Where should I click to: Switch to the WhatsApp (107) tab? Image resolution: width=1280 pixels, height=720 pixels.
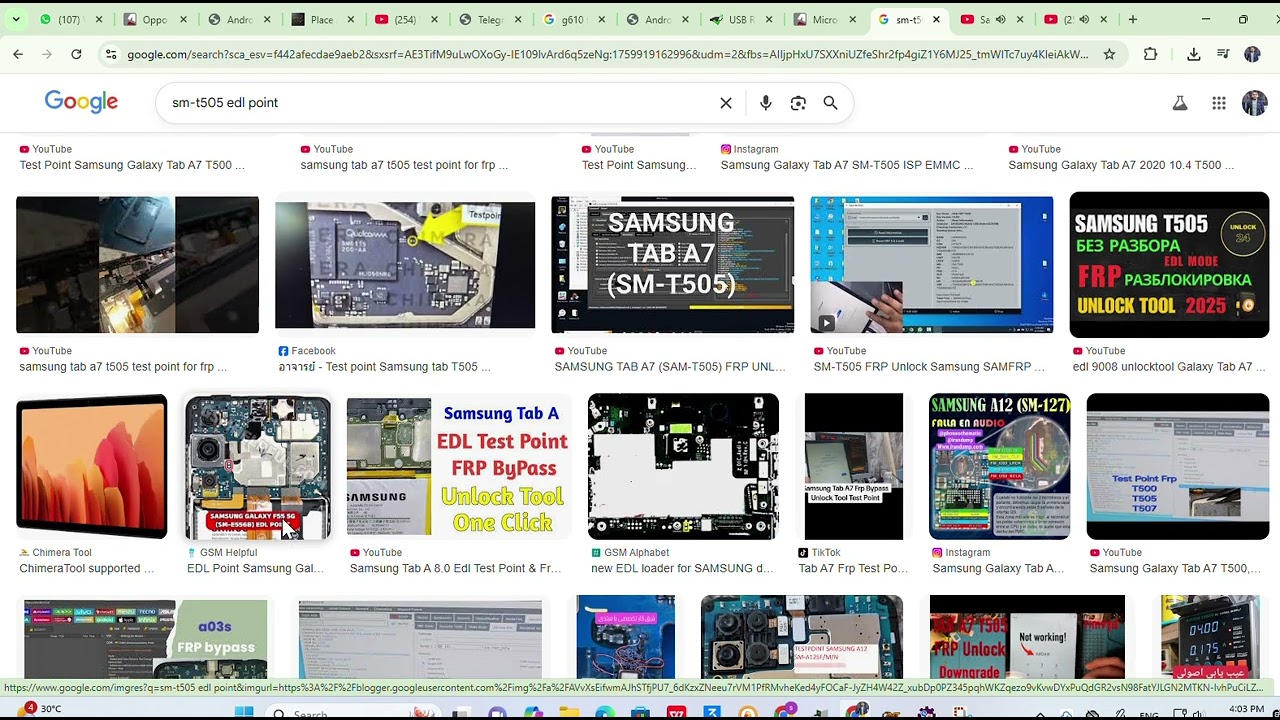70,19
